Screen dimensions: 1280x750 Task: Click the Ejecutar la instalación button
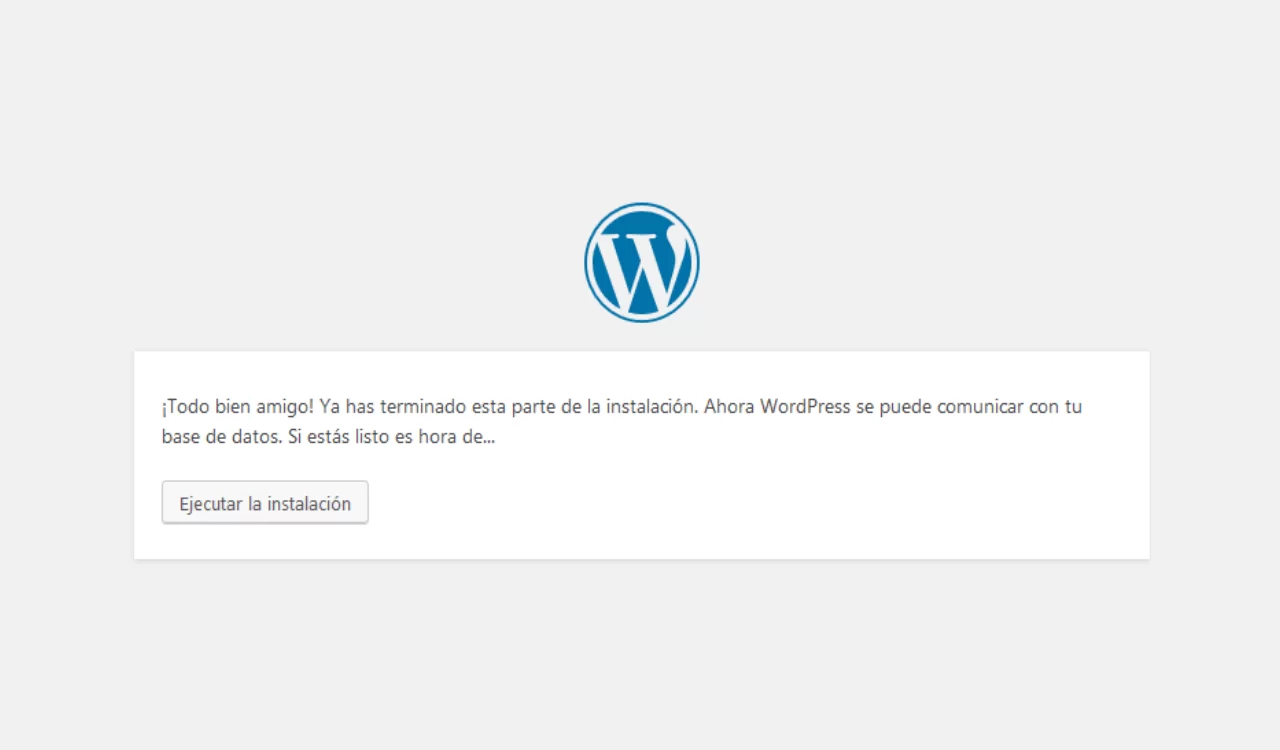pos(265,503)
